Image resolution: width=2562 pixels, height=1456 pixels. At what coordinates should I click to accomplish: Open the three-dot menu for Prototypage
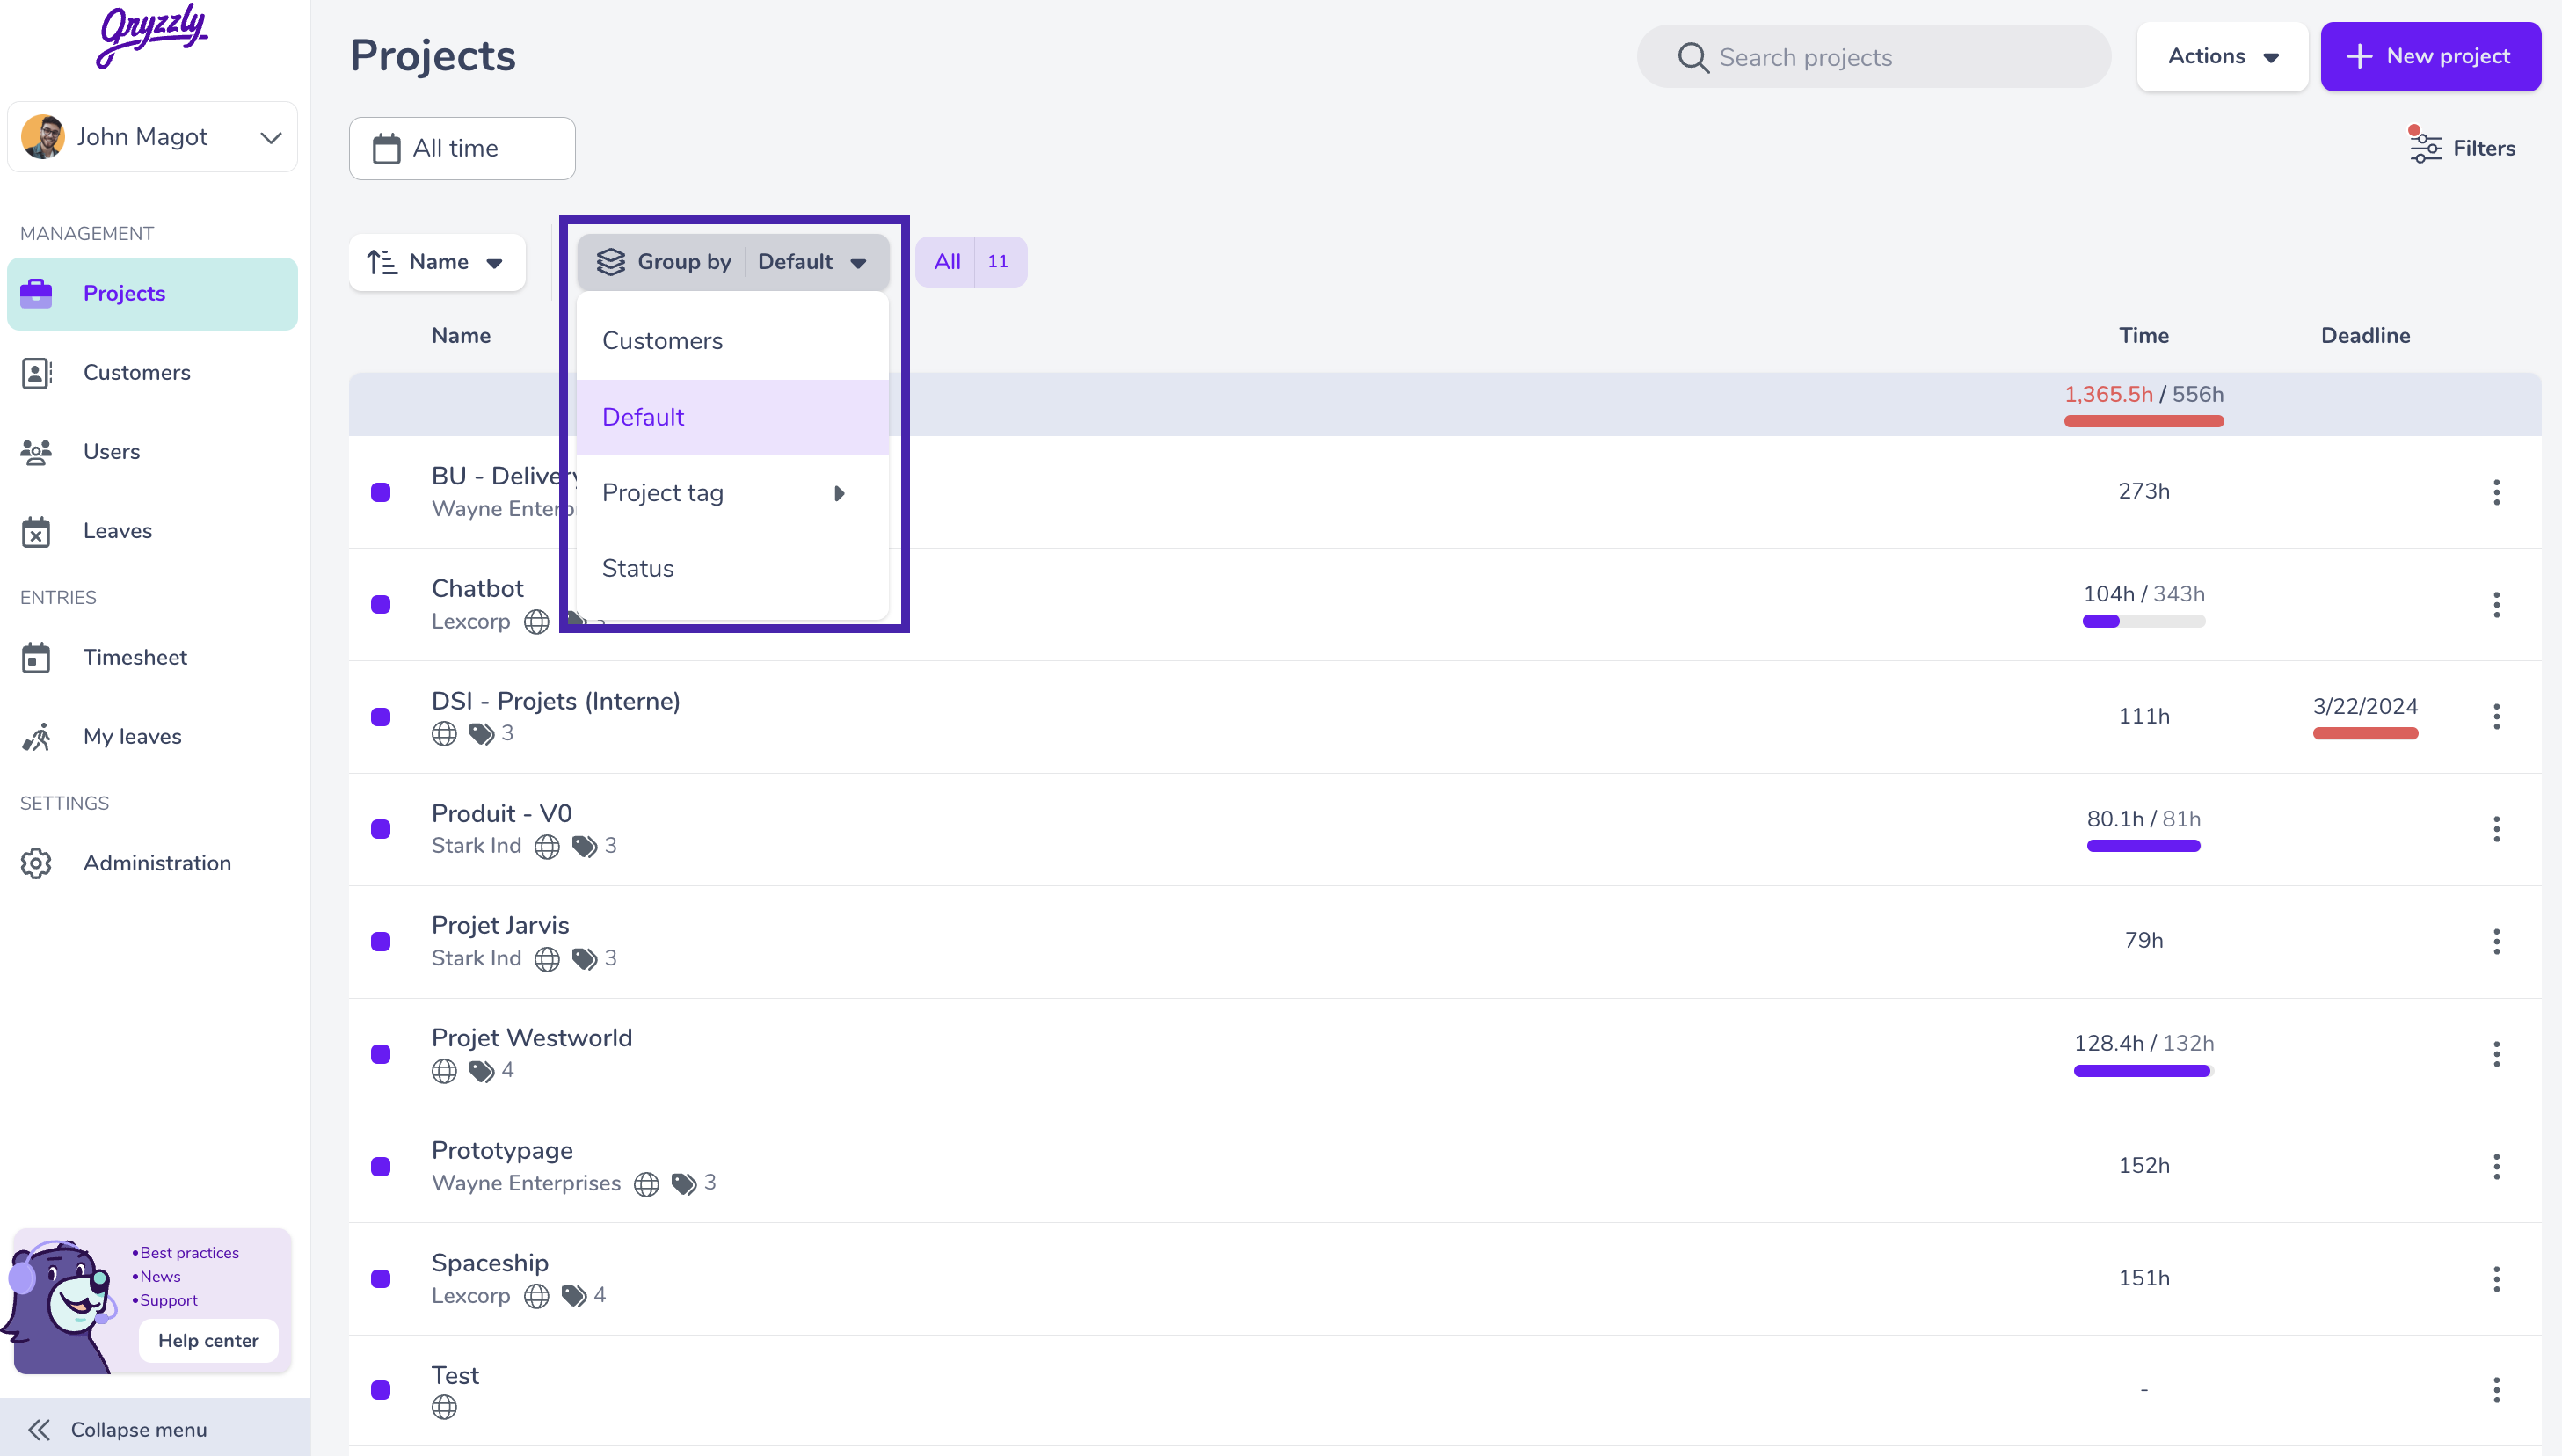pyautogui.click(x=2497, y=1167)
